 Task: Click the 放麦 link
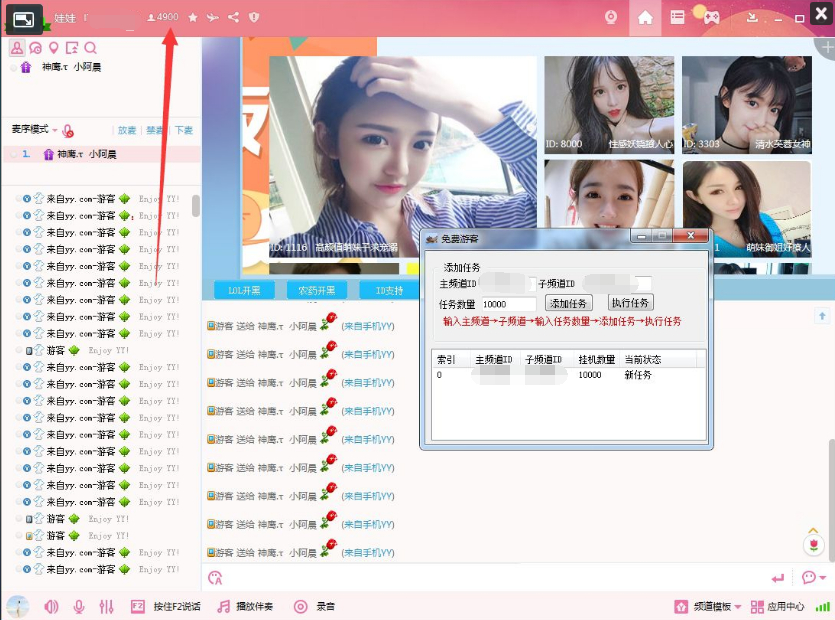point(127,130)
